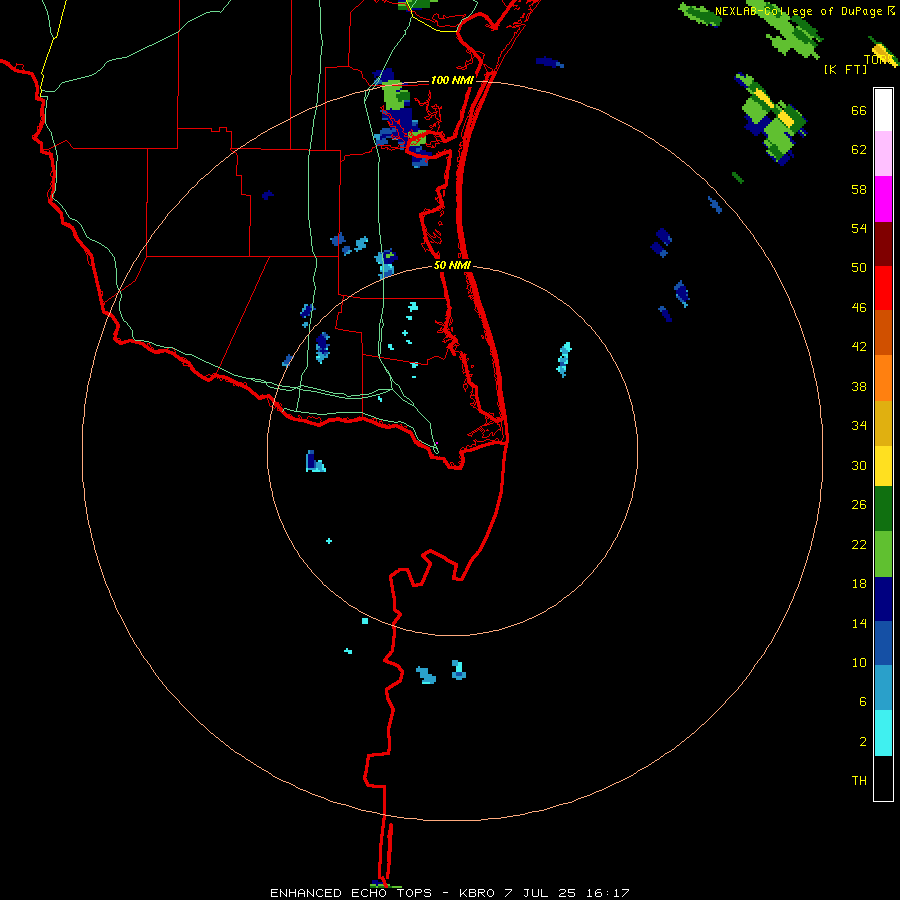
Task: Click the cyan legend swatch beside 2
Action: pyautogui.click(x=883, y=733)
